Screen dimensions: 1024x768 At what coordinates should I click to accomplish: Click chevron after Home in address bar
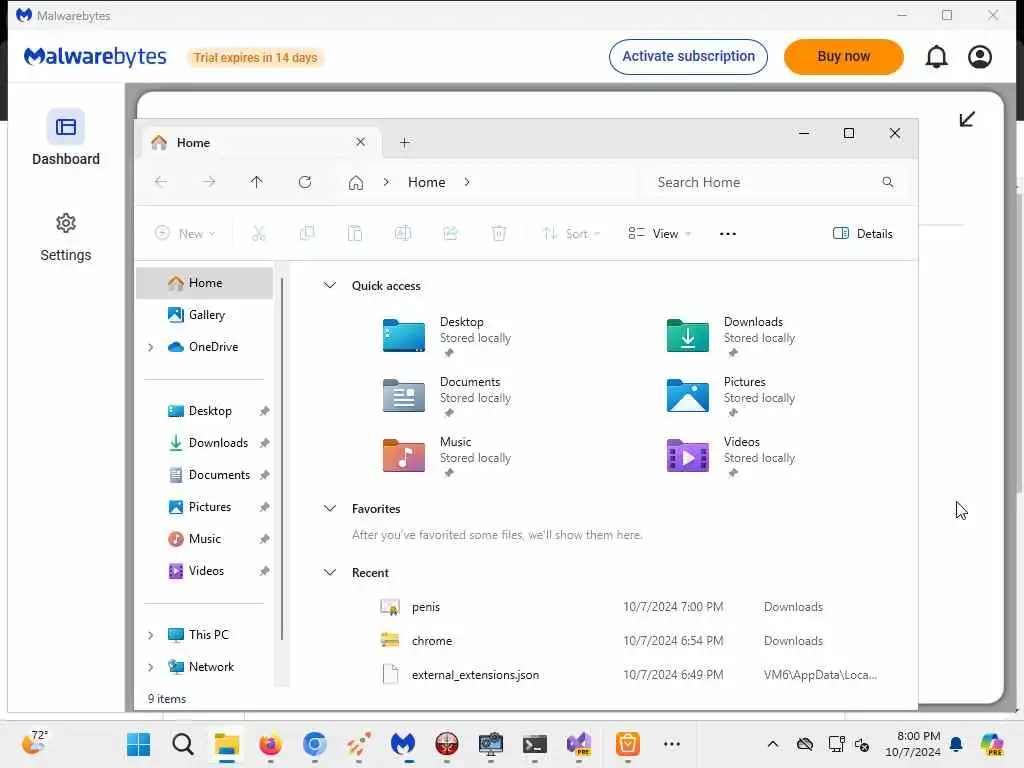click(467, 182)
